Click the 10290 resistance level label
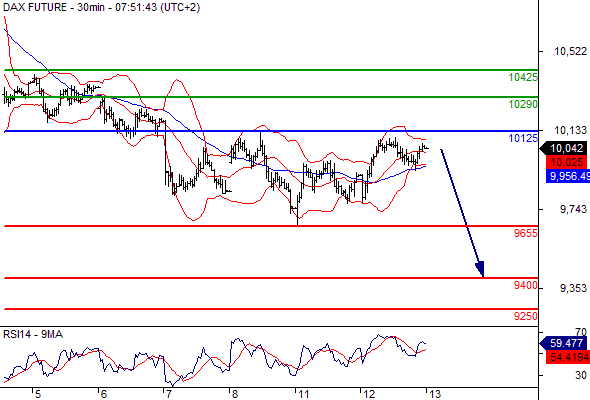Viewport: 590px width, 400px height. [x=523, y=104]
